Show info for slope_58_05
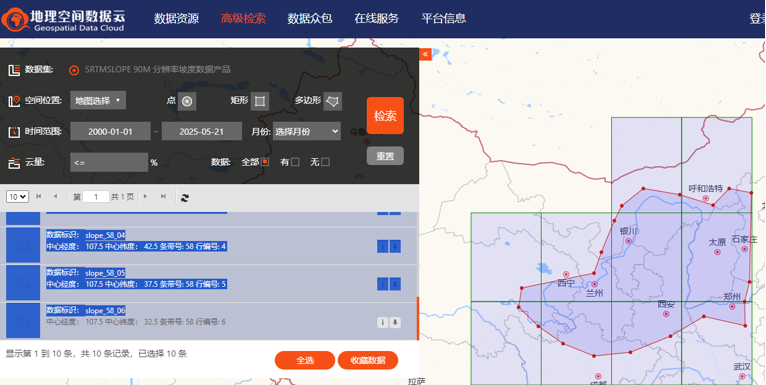766x385 pixels. 383,284
